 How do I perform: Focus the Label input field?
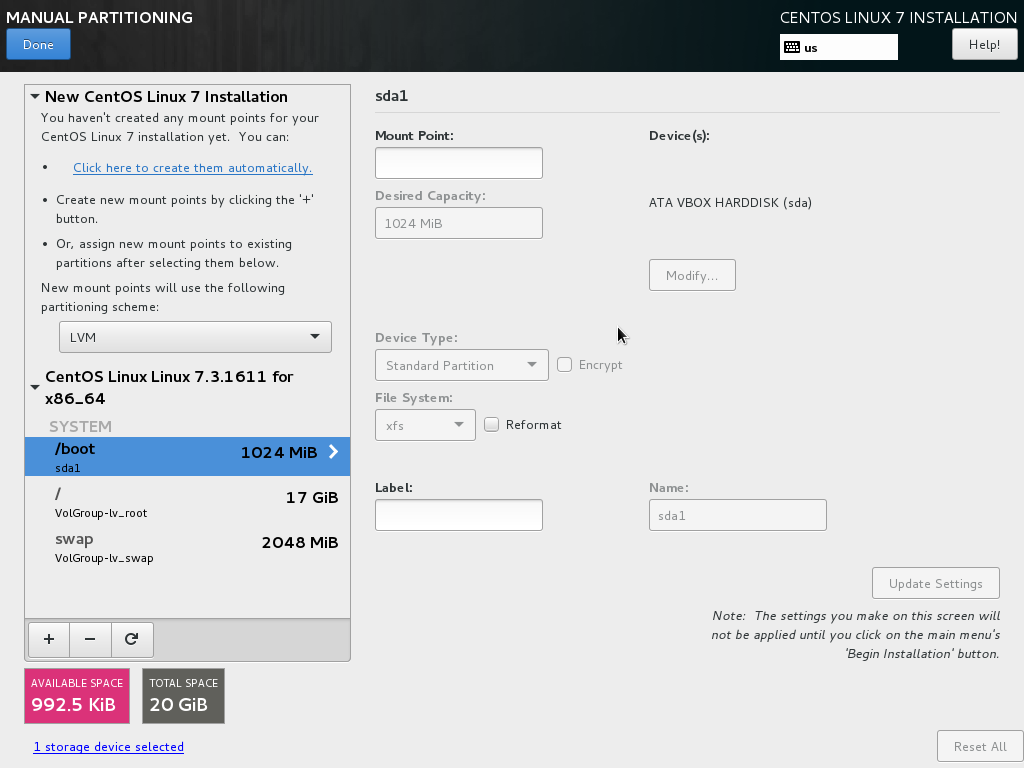458,515
